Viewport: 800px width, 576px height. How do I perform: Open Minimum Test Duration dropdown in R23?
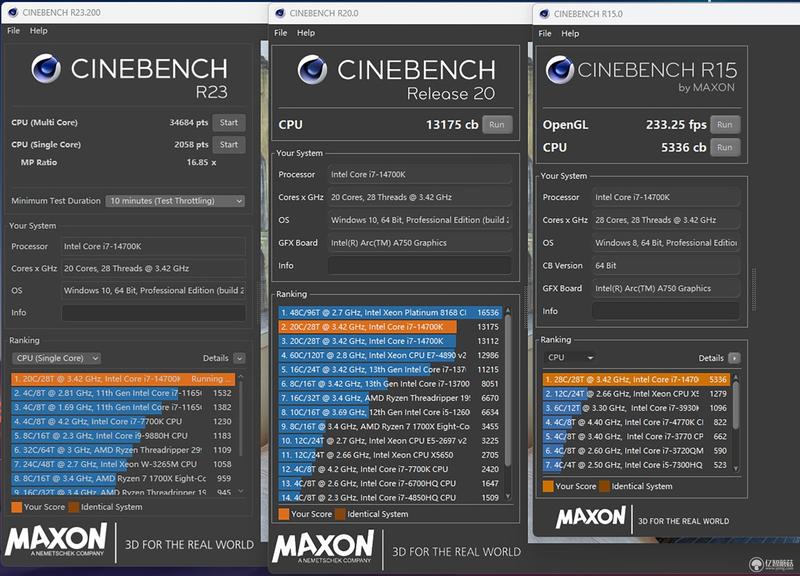coord(175,201)
